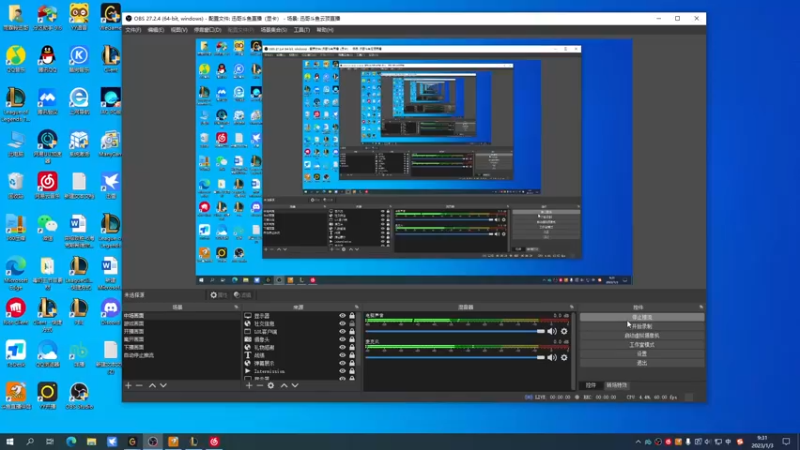This screenshot has height=450, width=800.
Task: Open the 场景集合(S) menu
Action: (273, 30)
